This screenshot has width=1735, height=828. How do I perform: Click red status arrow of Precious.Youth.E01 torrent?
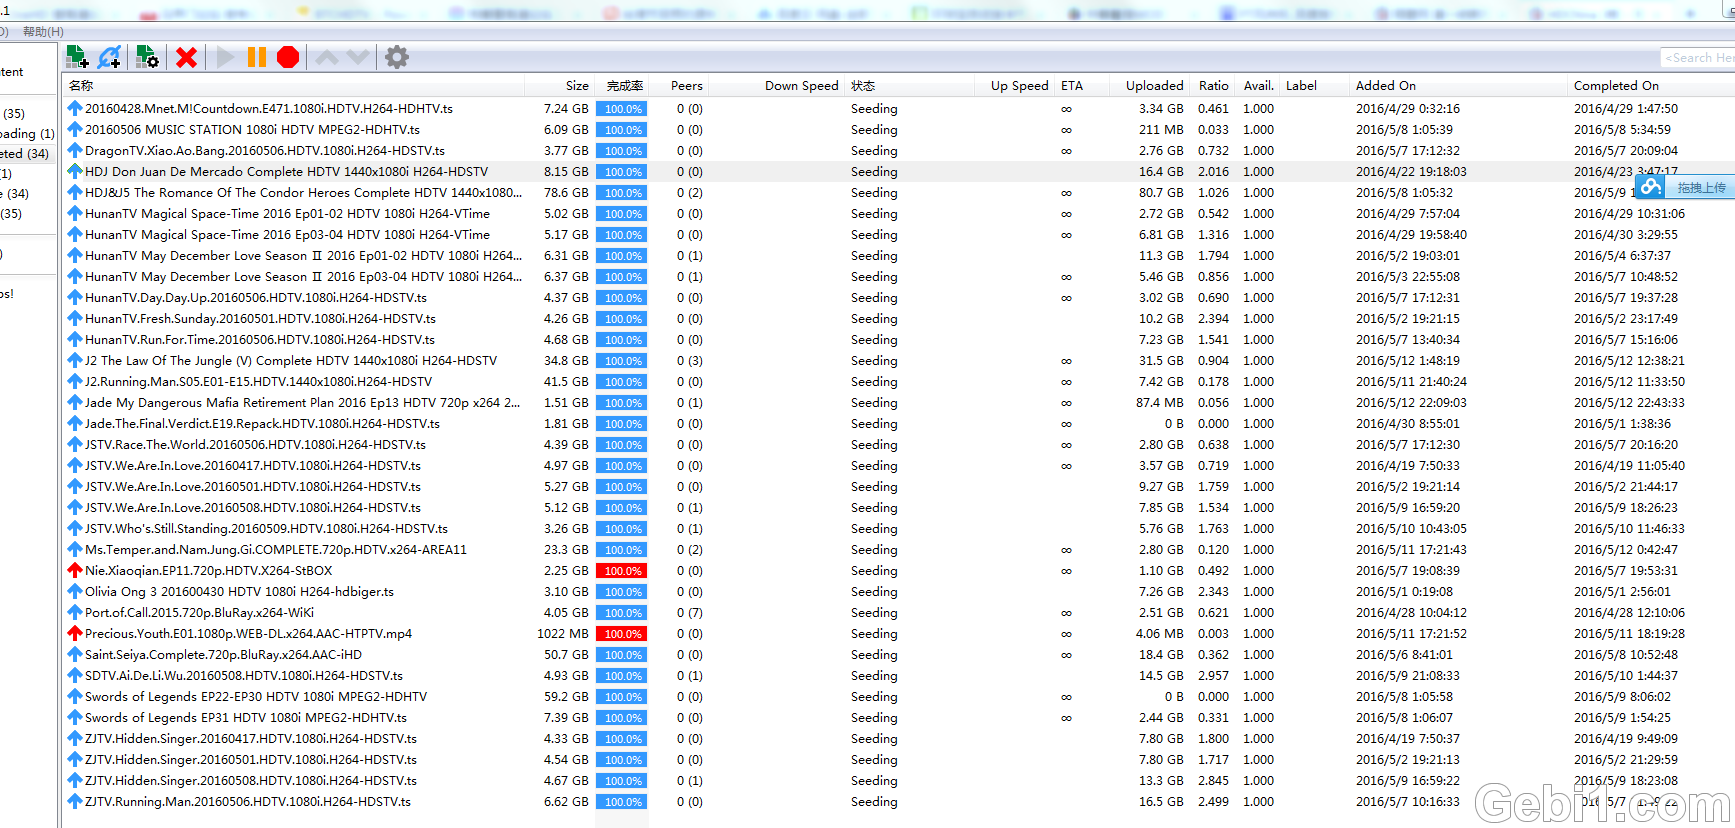pos(75,633)
